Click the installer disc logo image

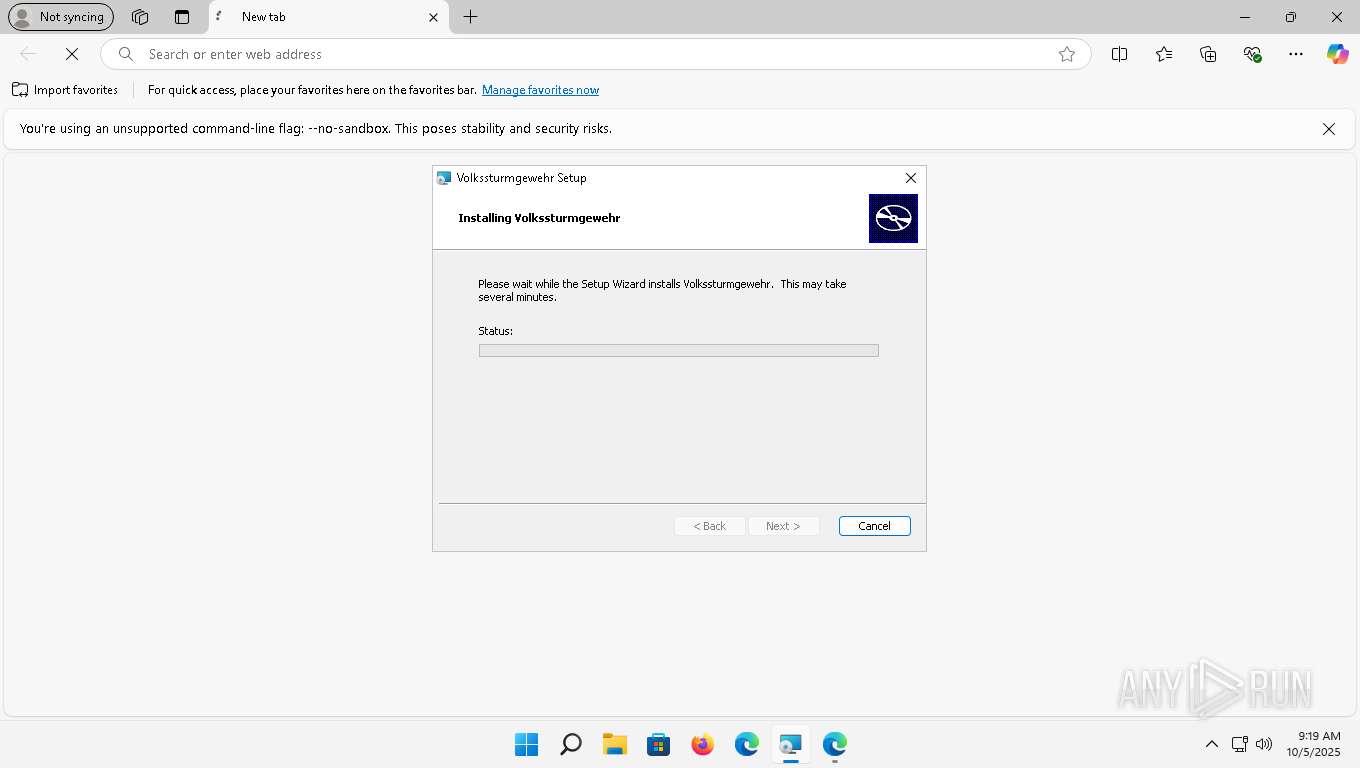893,218
